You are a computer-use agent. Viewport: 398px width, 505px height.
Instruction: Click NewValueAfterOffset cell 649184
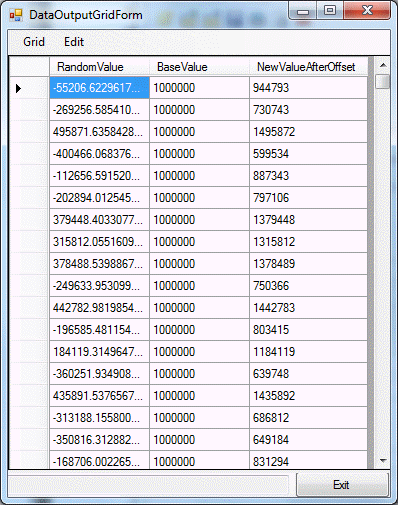pos(309,440)
